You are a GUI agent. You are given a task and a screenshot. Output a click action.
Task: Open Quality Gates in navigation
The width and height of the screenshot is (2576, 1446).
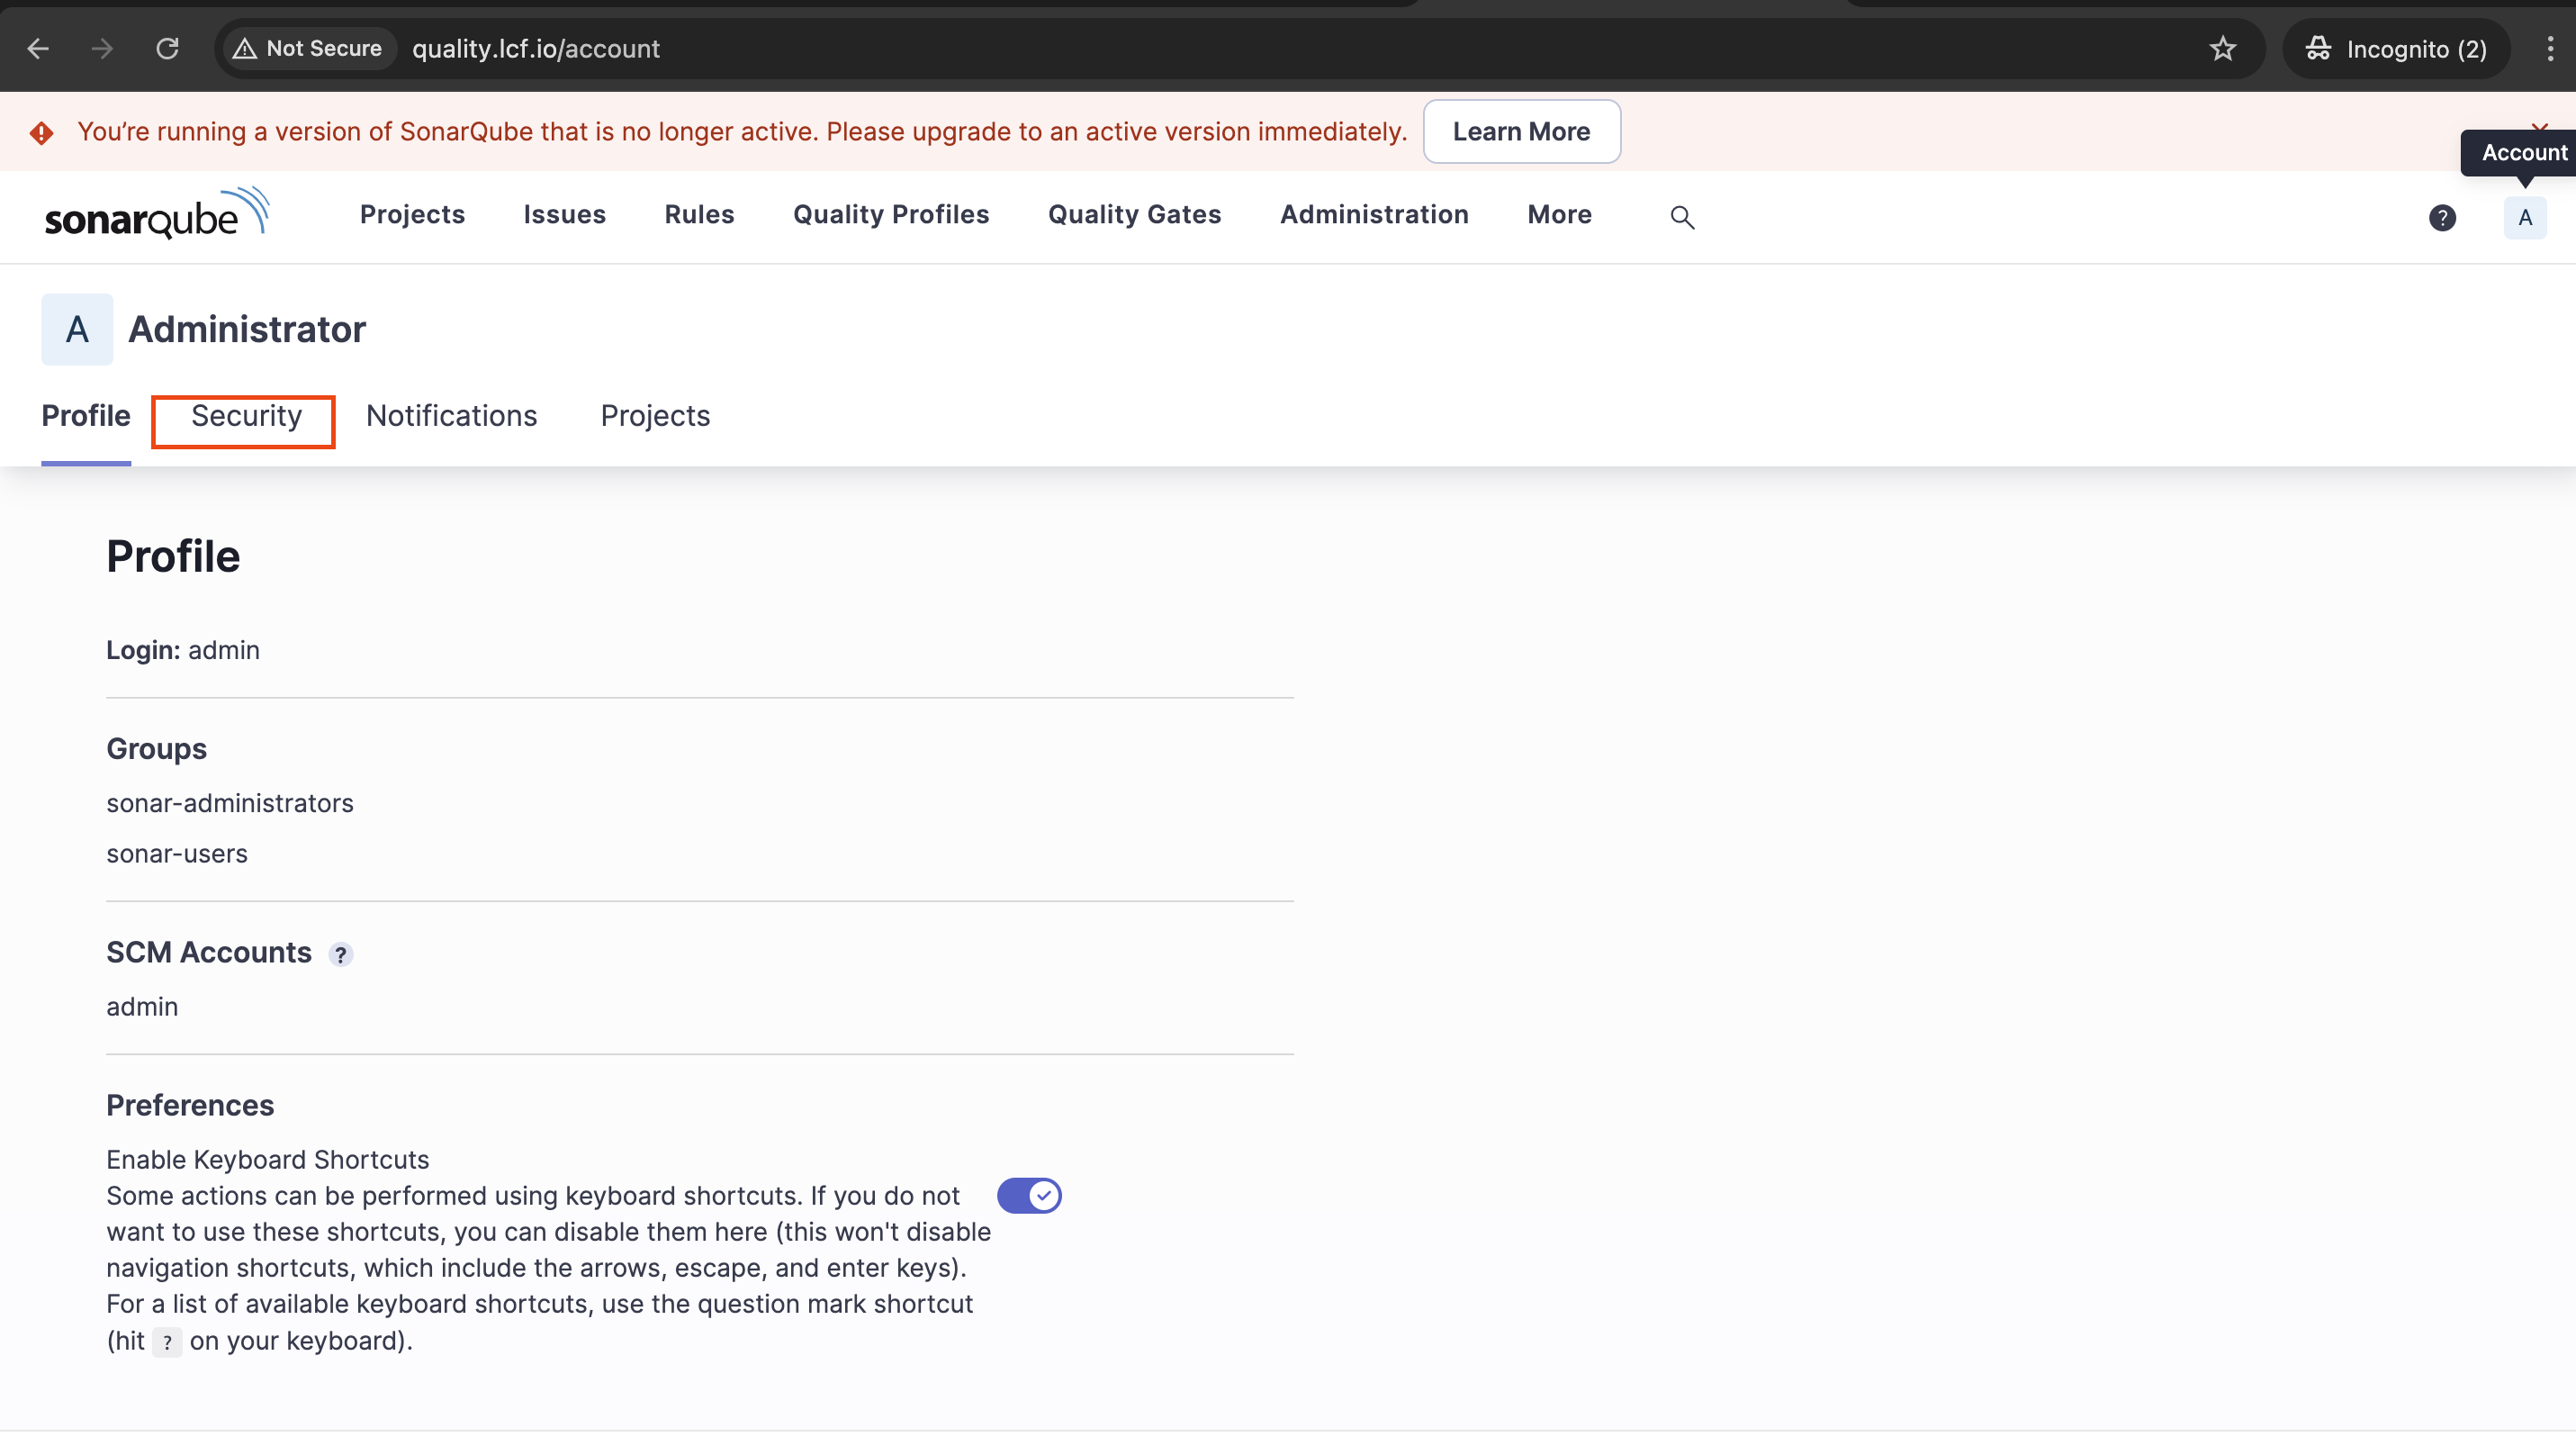click(x=1134, y=214)
